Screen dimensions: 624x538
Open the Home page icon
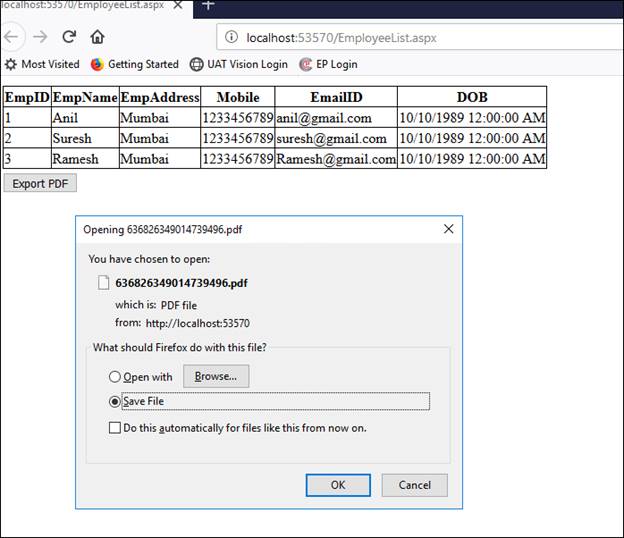tap(97, 37)
